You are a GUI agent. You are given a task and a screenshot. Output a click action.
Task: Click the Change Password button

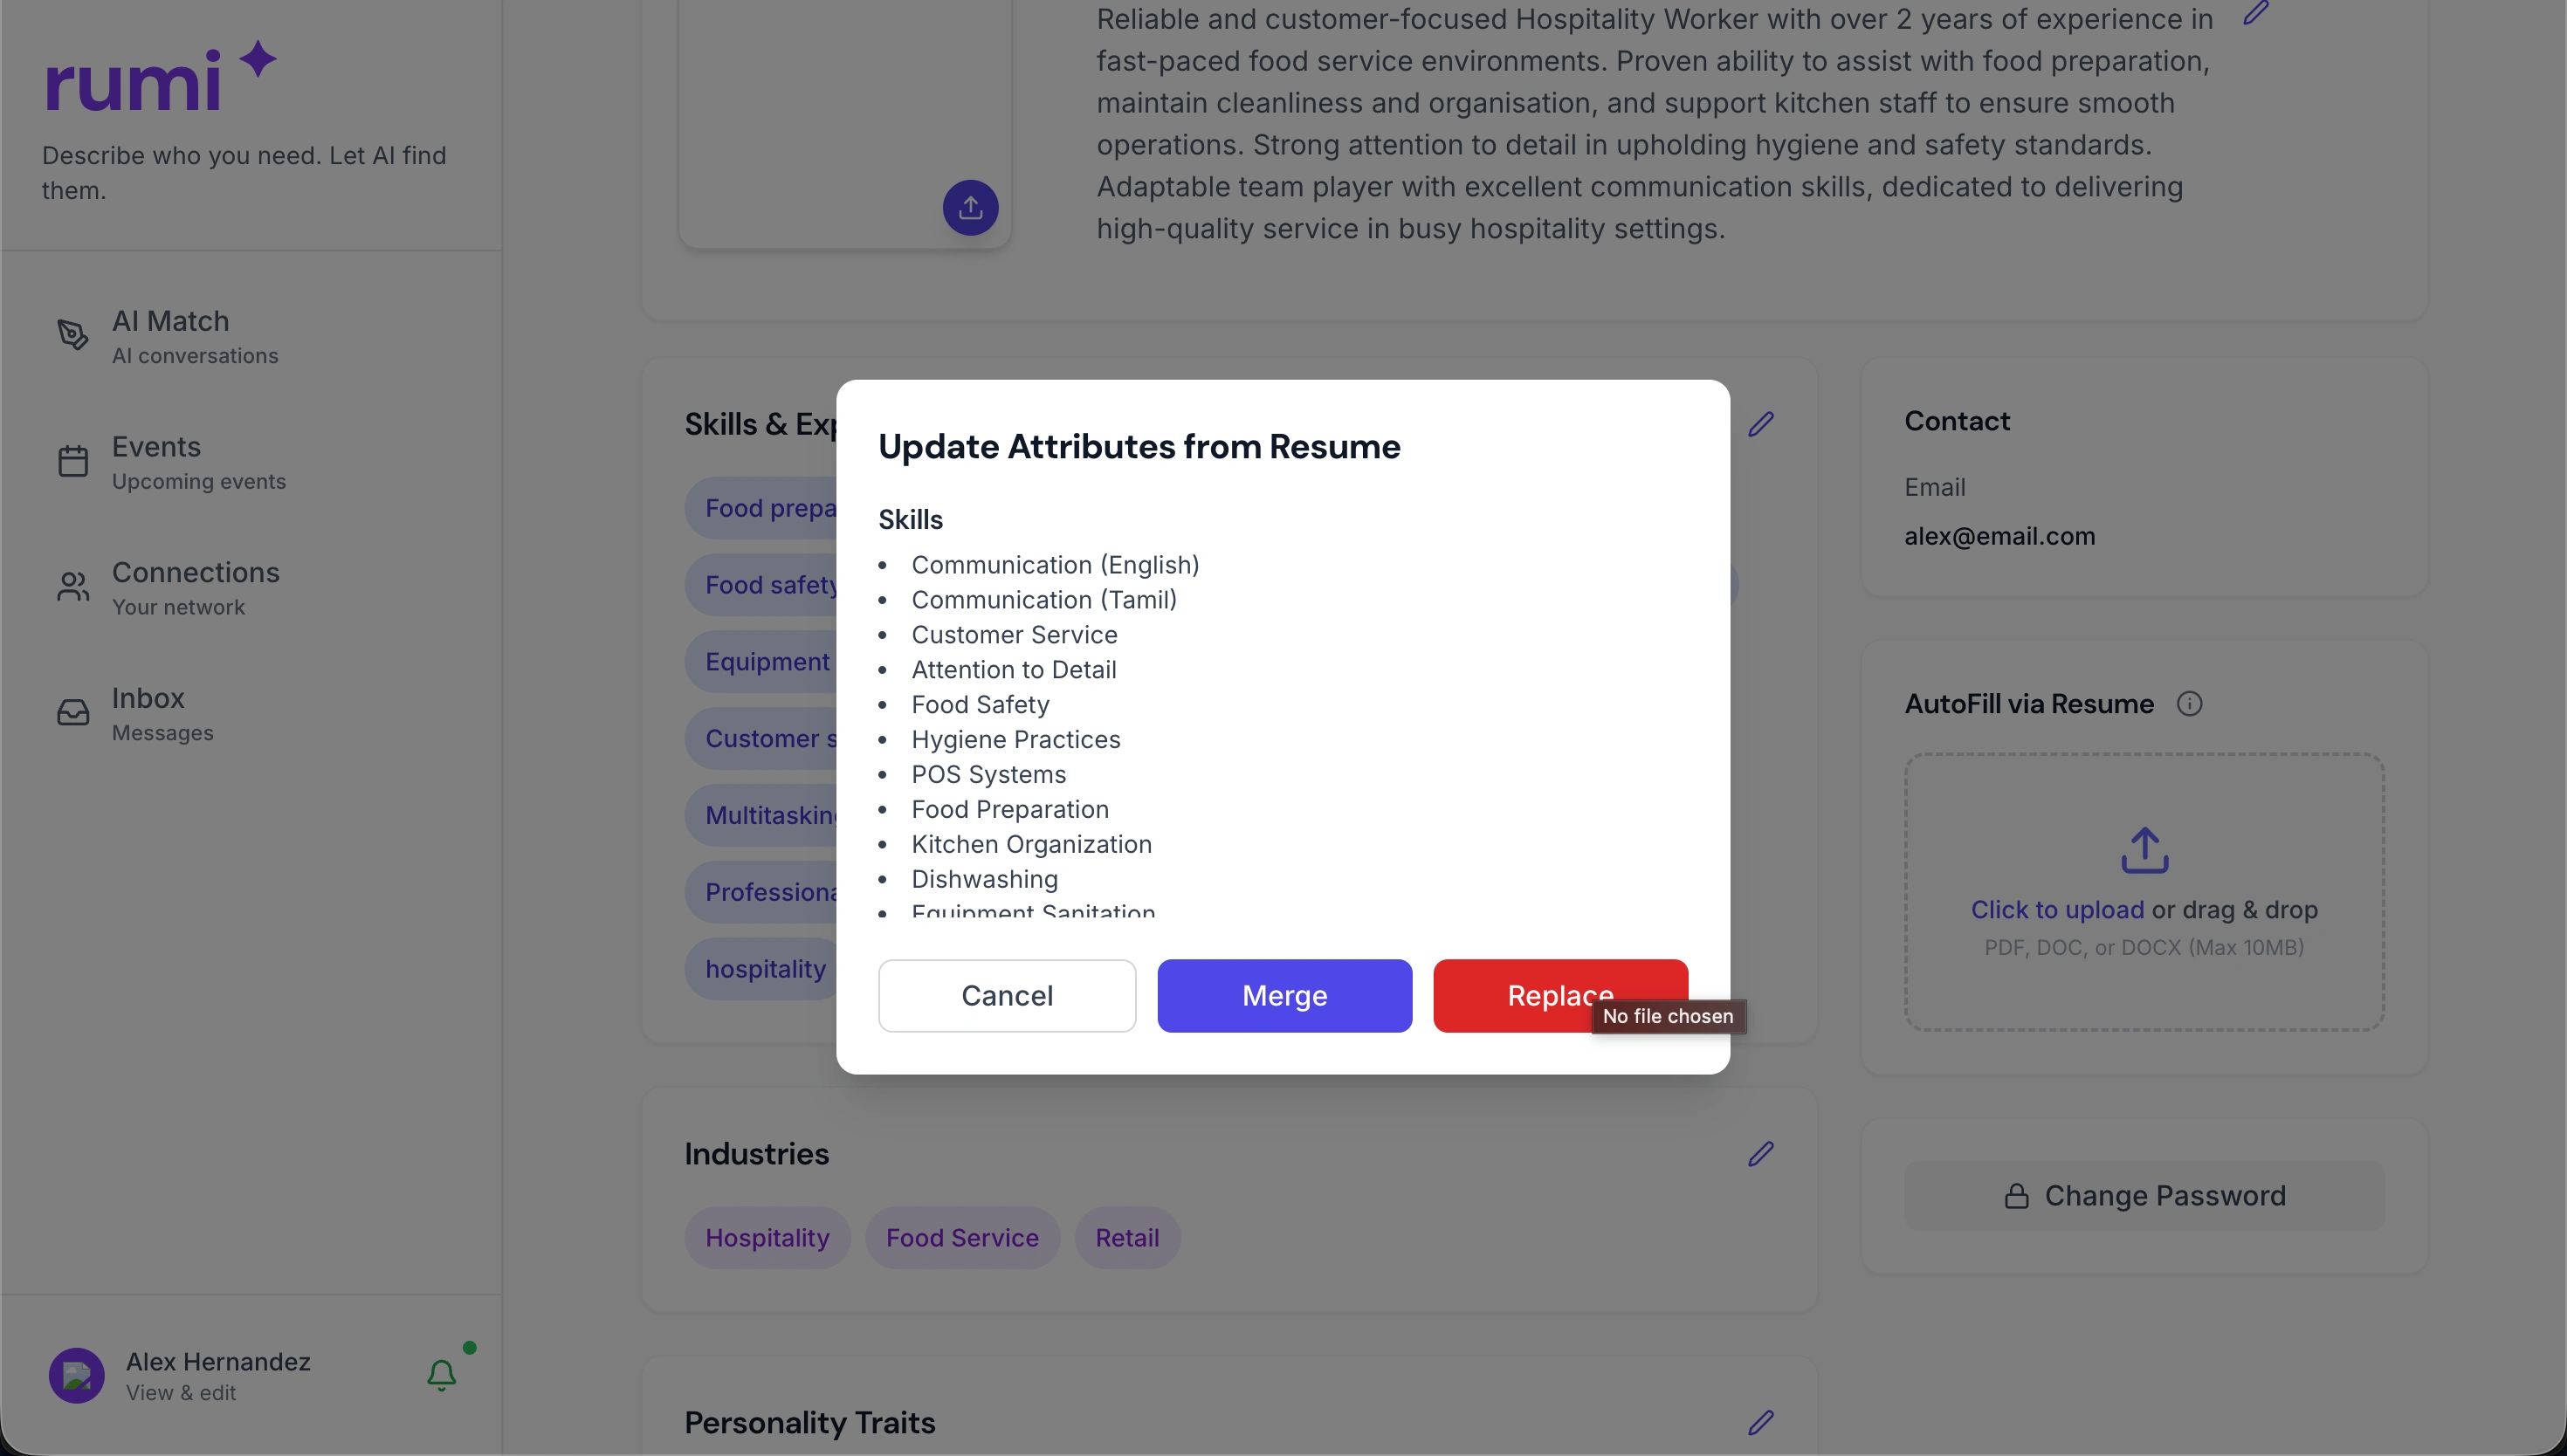[x=2144, y=1196]
